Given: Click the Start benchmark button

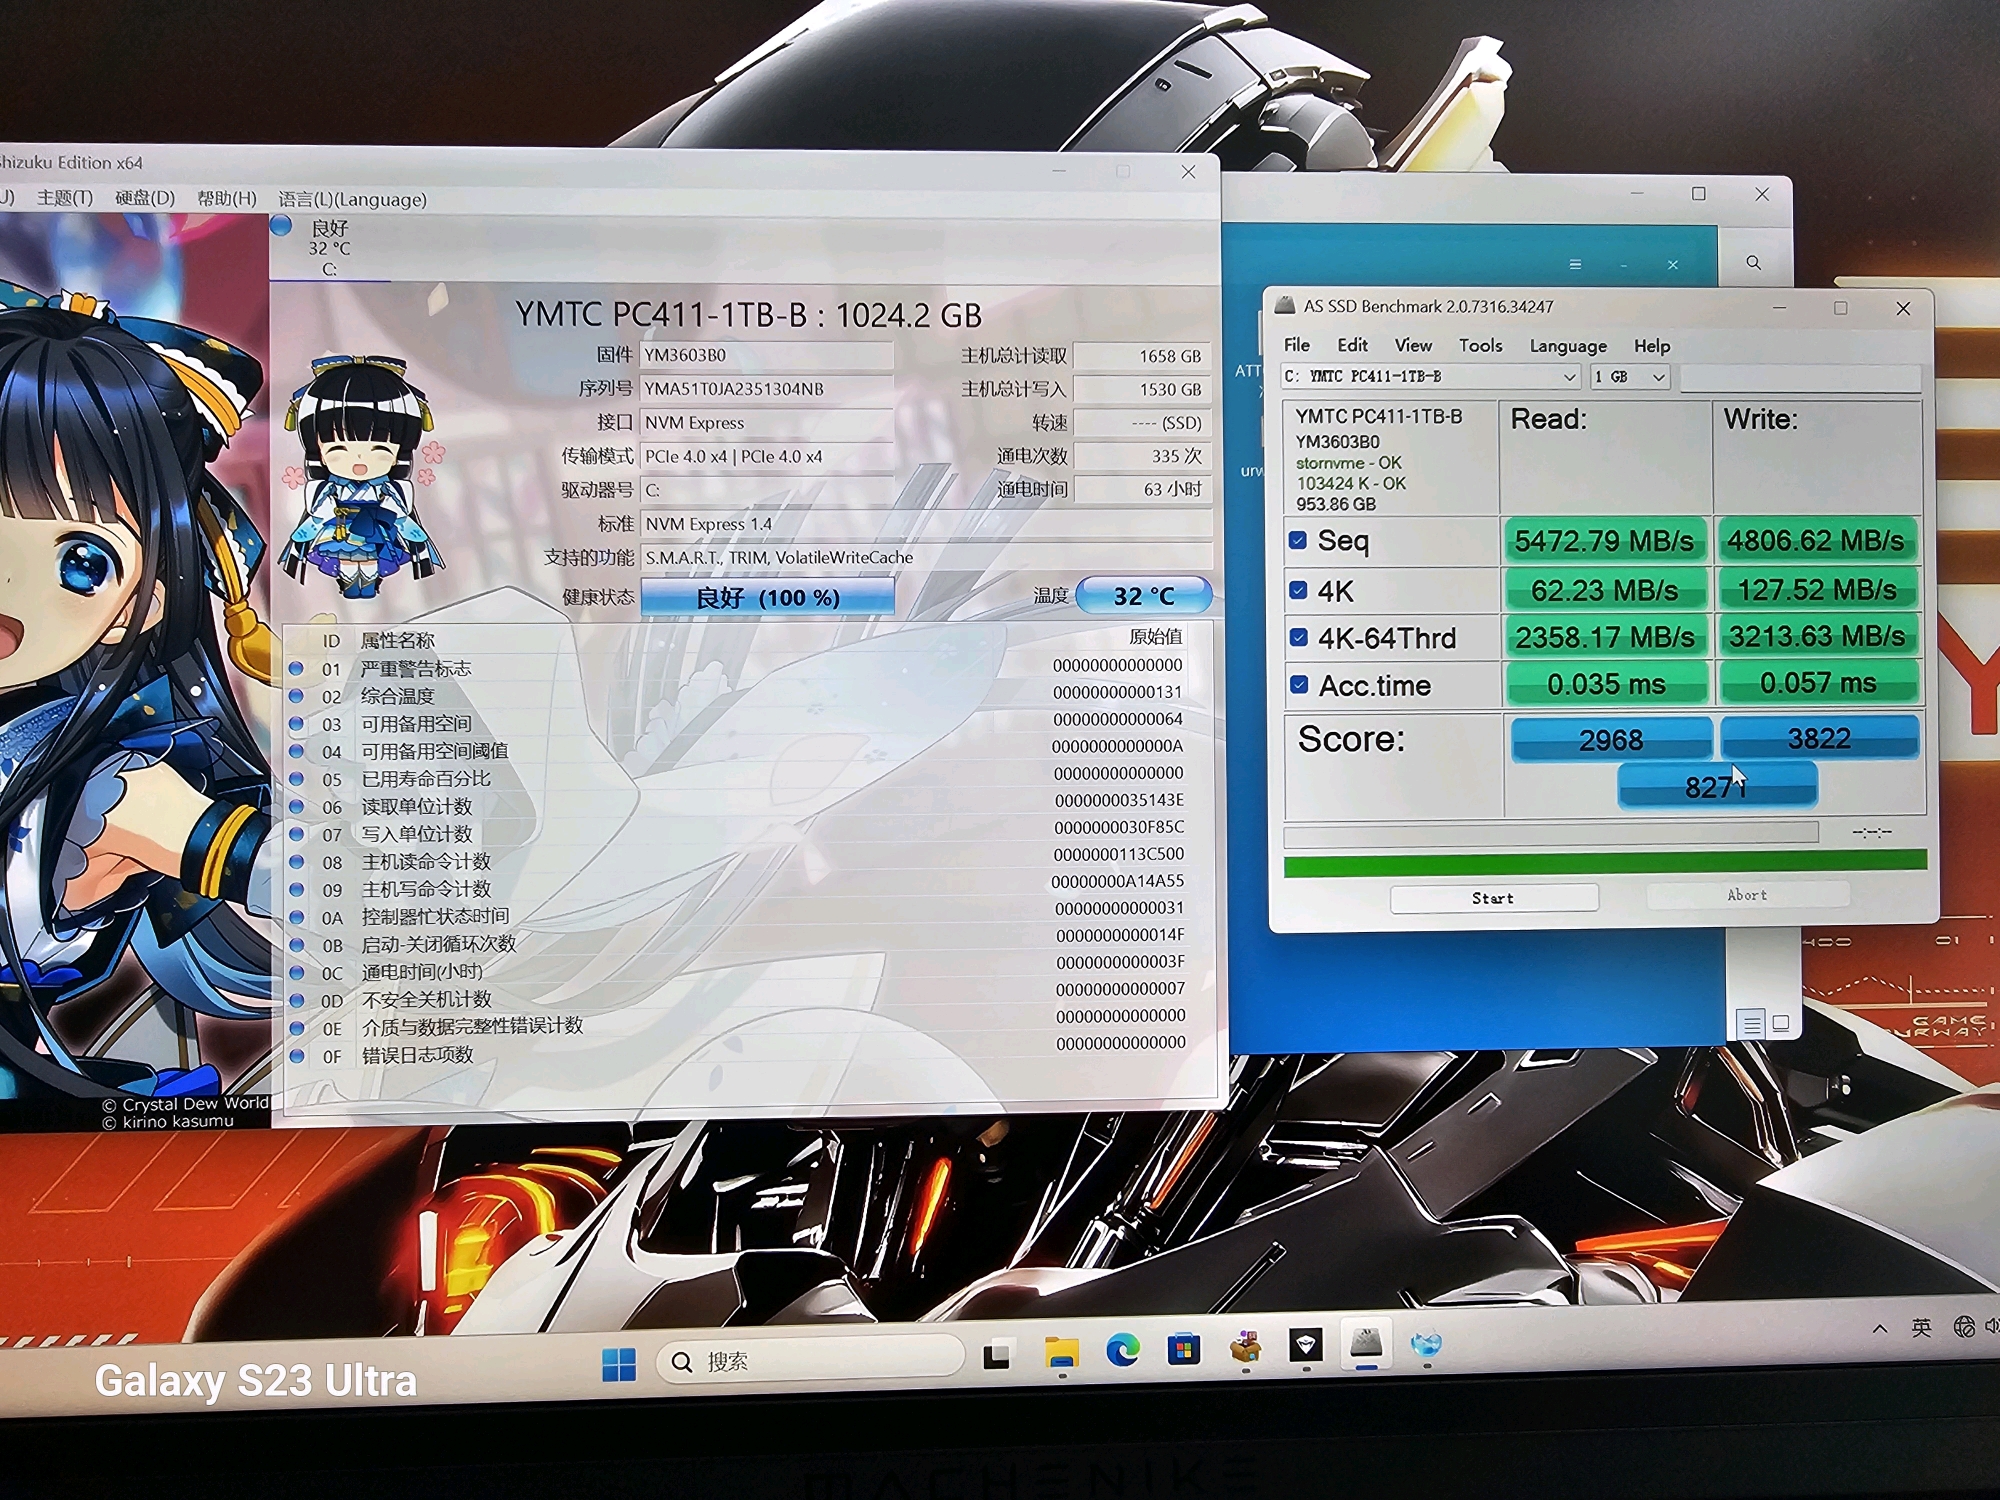Looking at the screenshot, I should coord(1493,898).
